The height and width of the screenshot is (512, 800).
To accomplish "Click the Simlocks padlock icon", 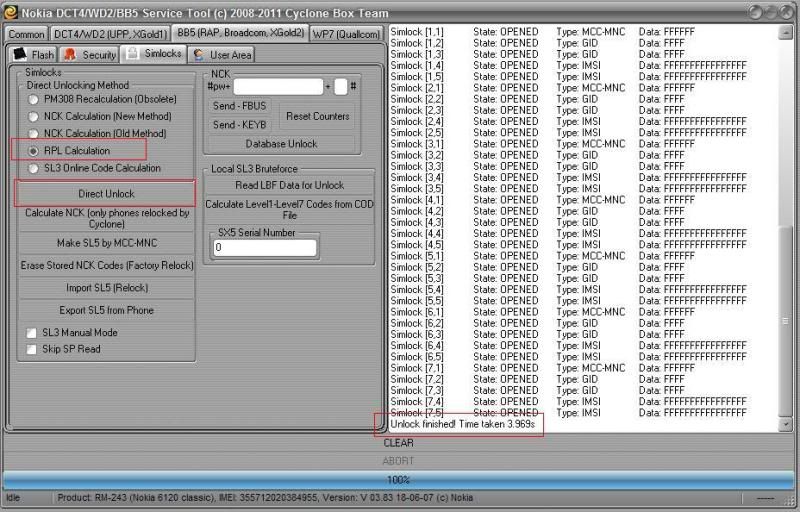I will coord(132,53).
